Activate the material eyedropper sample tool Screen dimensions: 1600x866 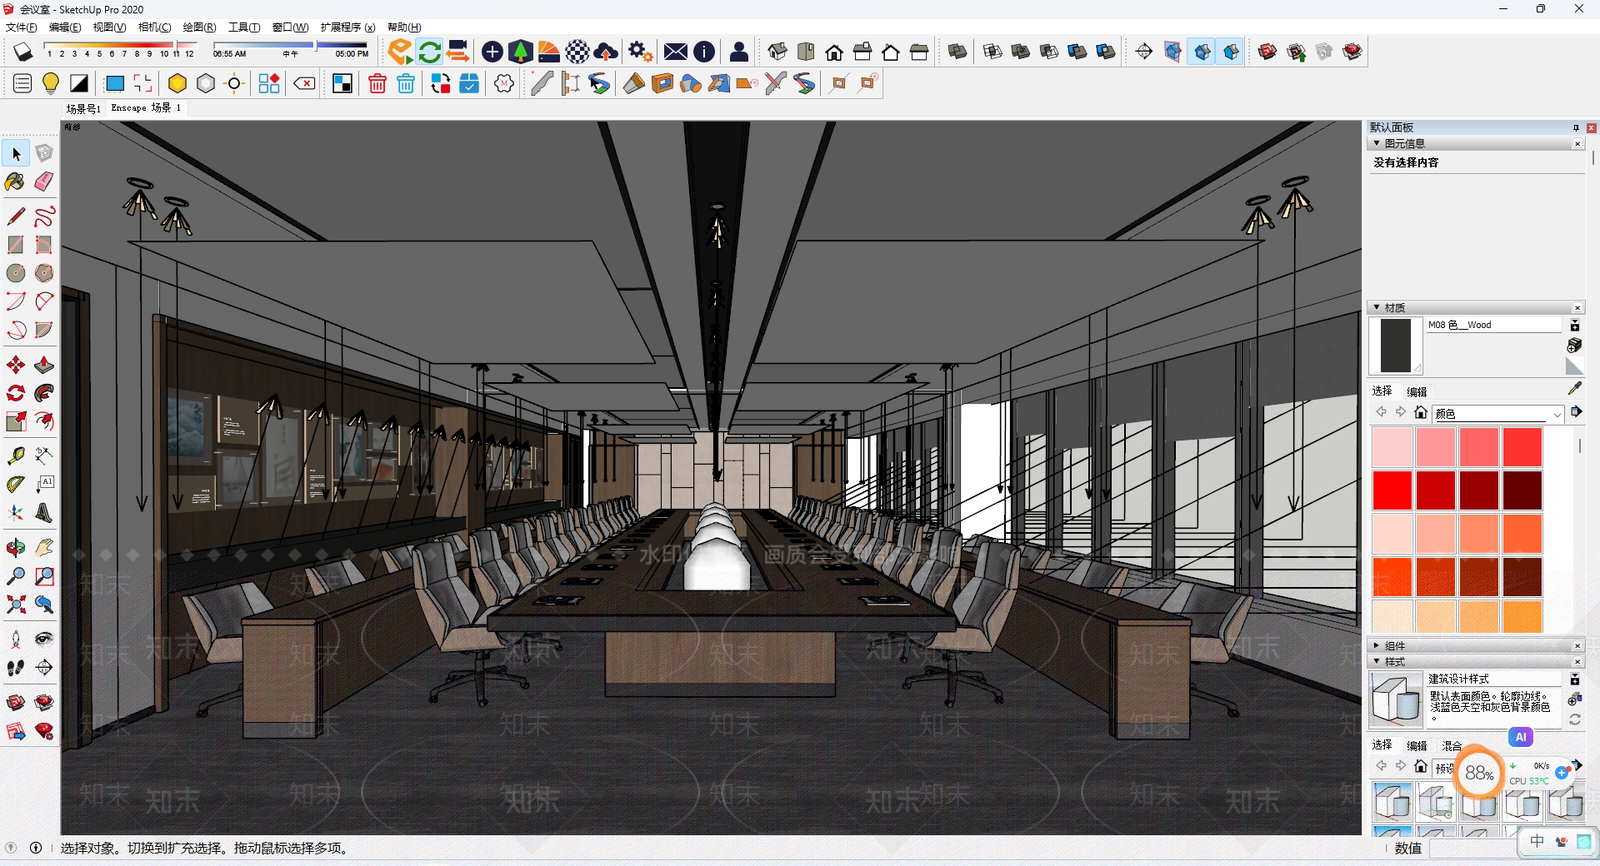(1575, 389)
